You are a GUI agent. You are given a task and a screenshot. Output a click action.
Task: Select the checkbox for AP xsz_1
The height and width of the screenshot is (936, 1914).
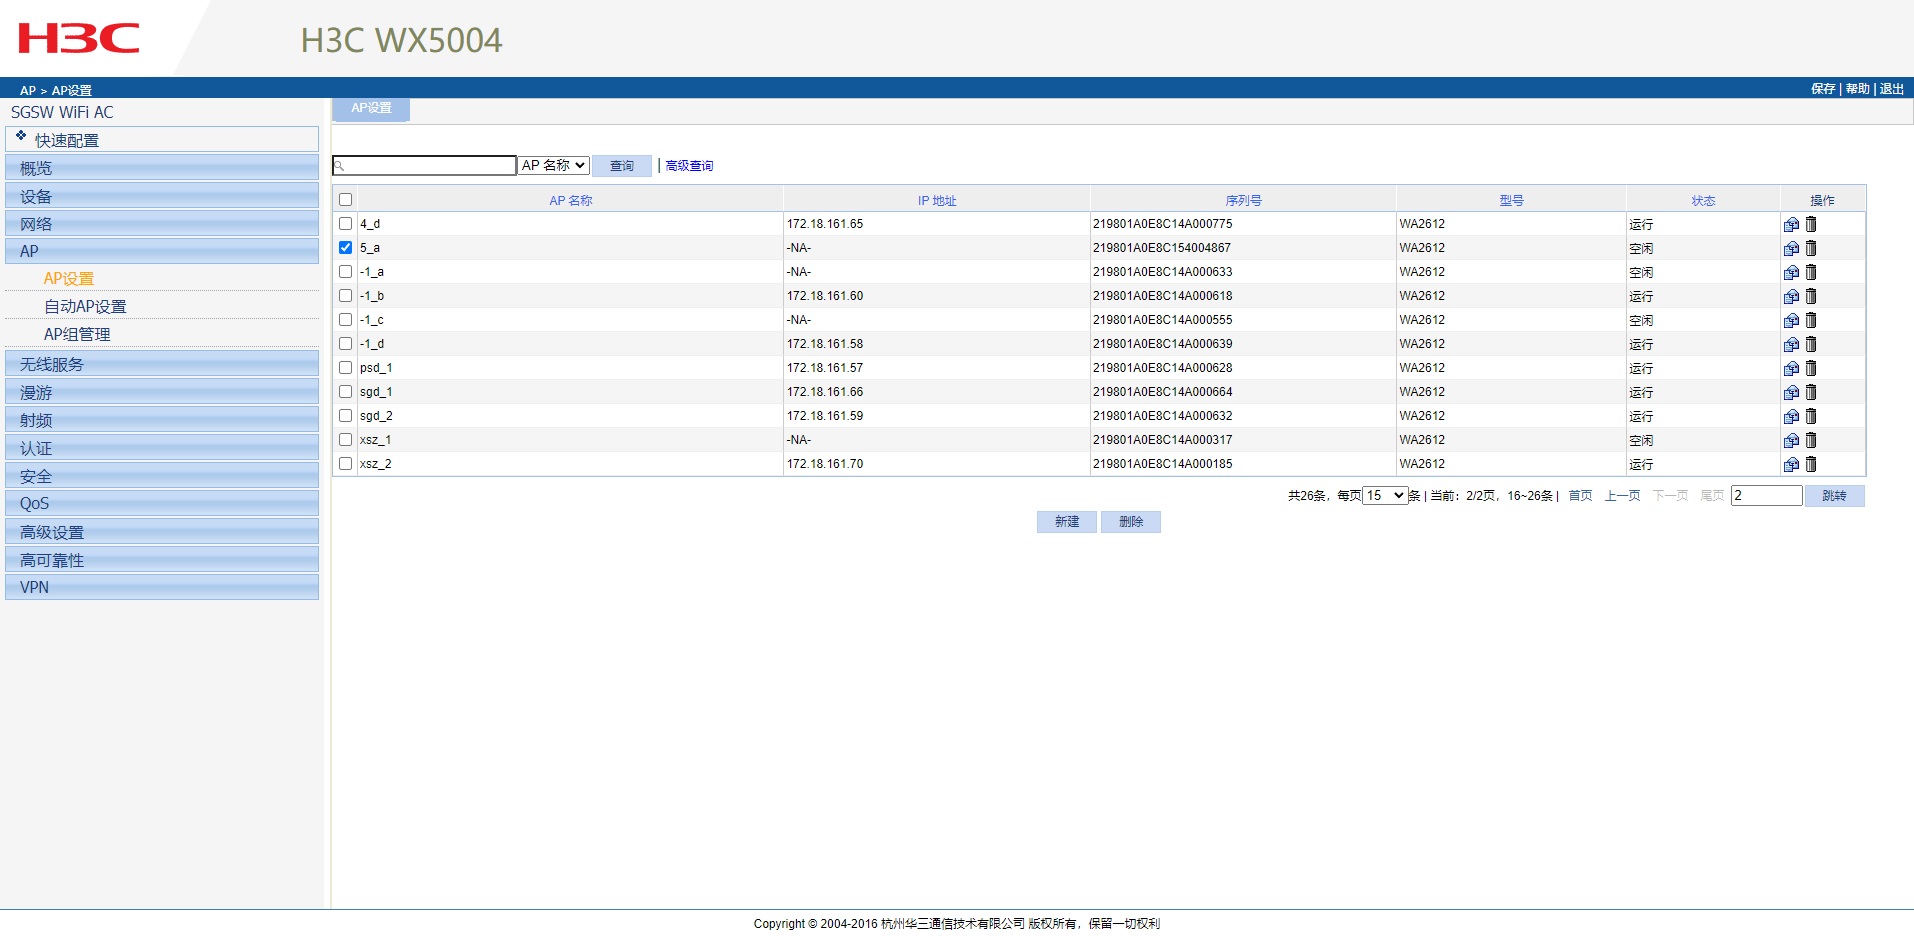(345, 440)
